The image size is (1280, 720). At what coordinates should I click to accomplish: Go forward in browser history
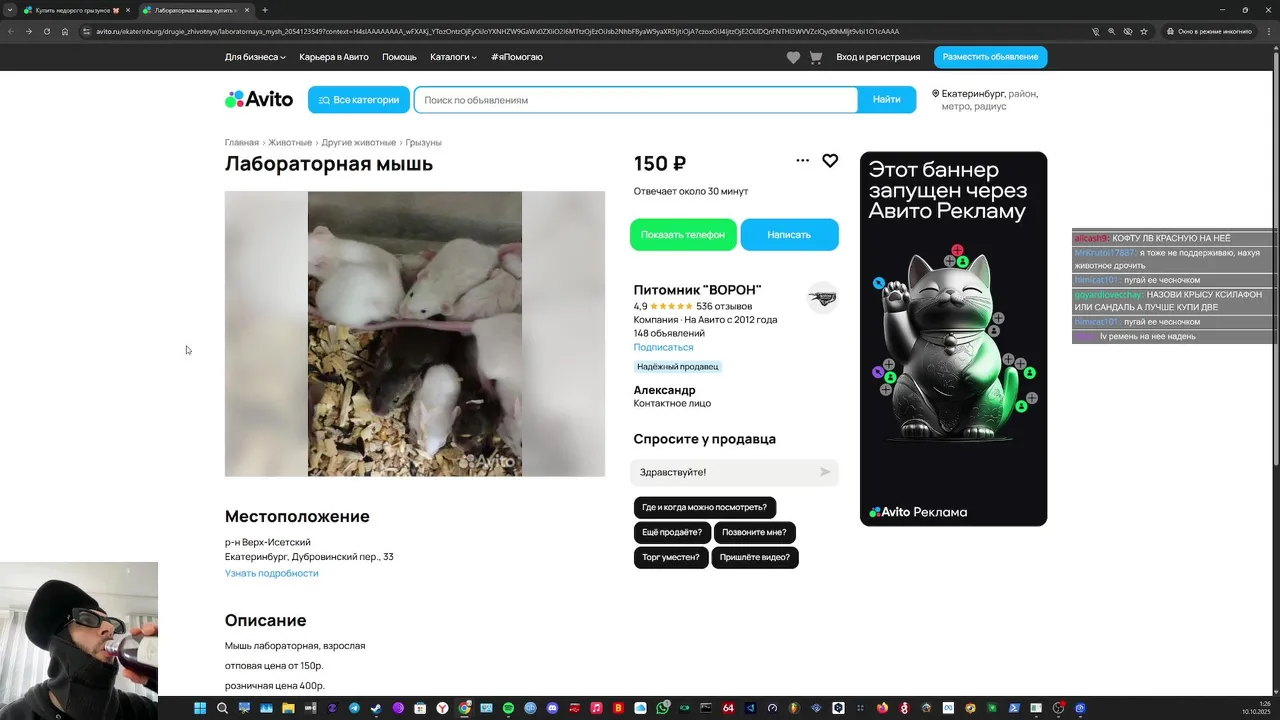pyautogui.click(x=28, y=31)
